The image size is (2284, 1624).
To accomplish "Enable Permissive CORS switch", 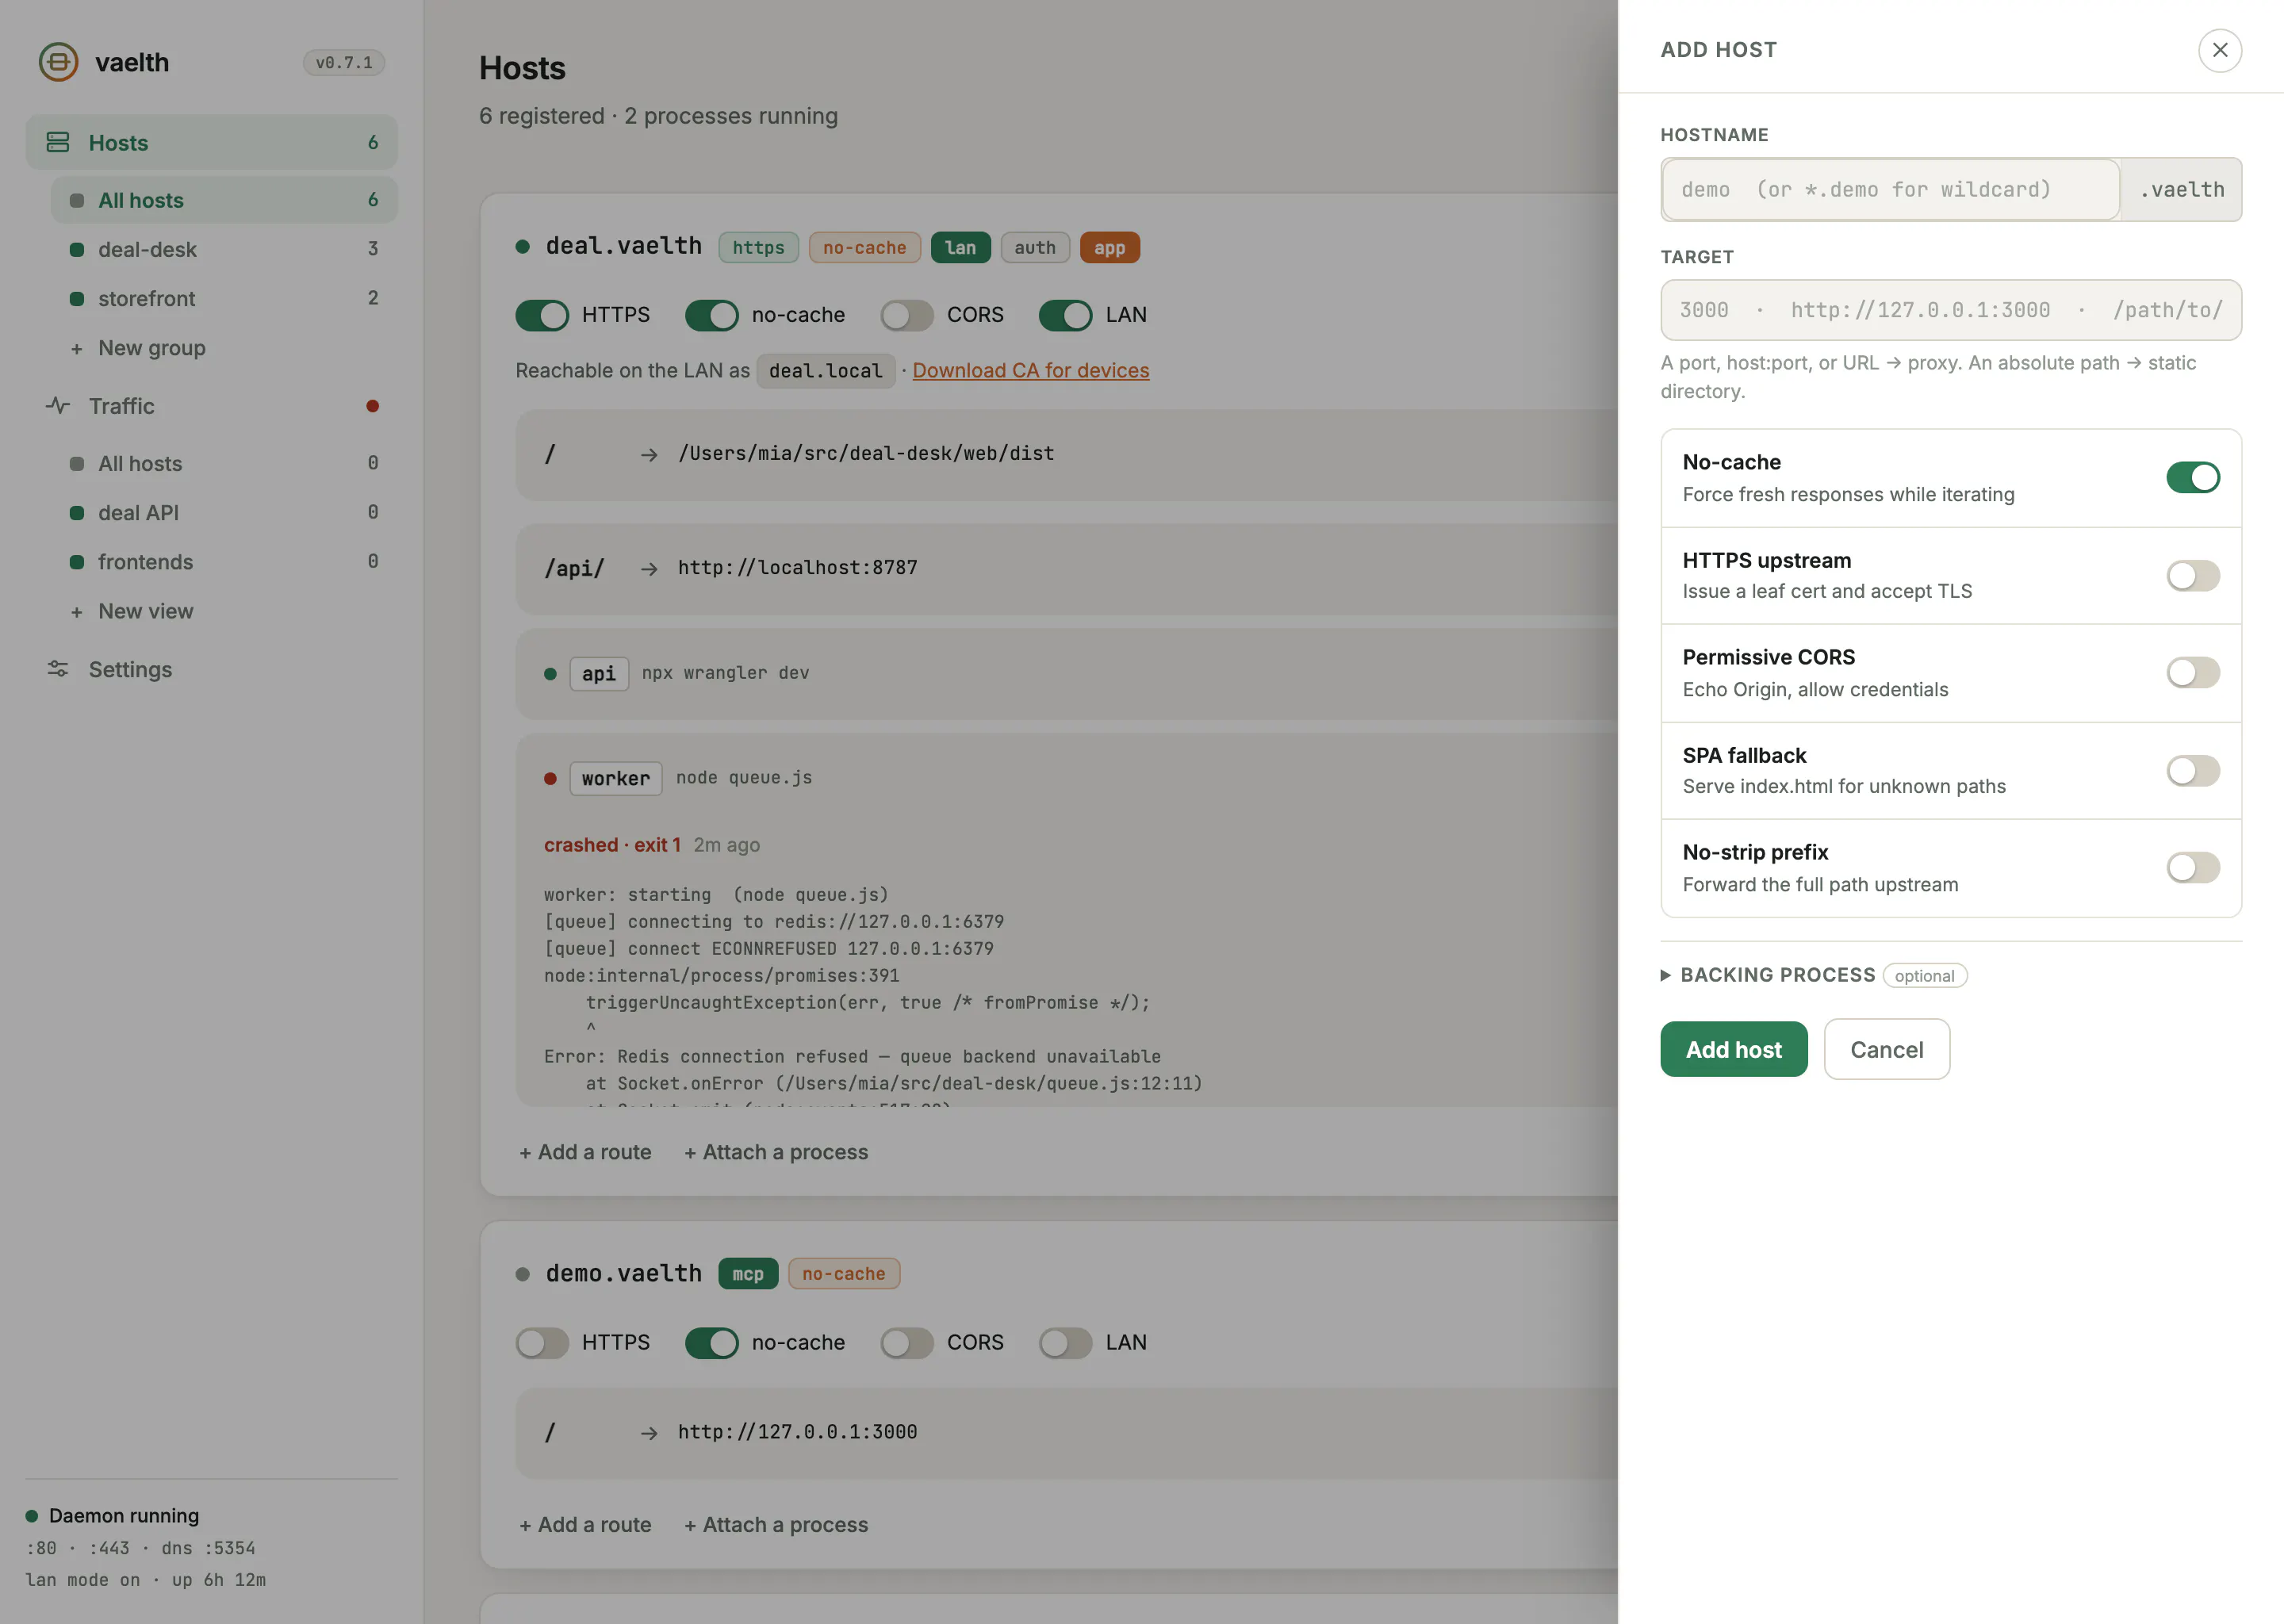I will tap(2193, 673).
